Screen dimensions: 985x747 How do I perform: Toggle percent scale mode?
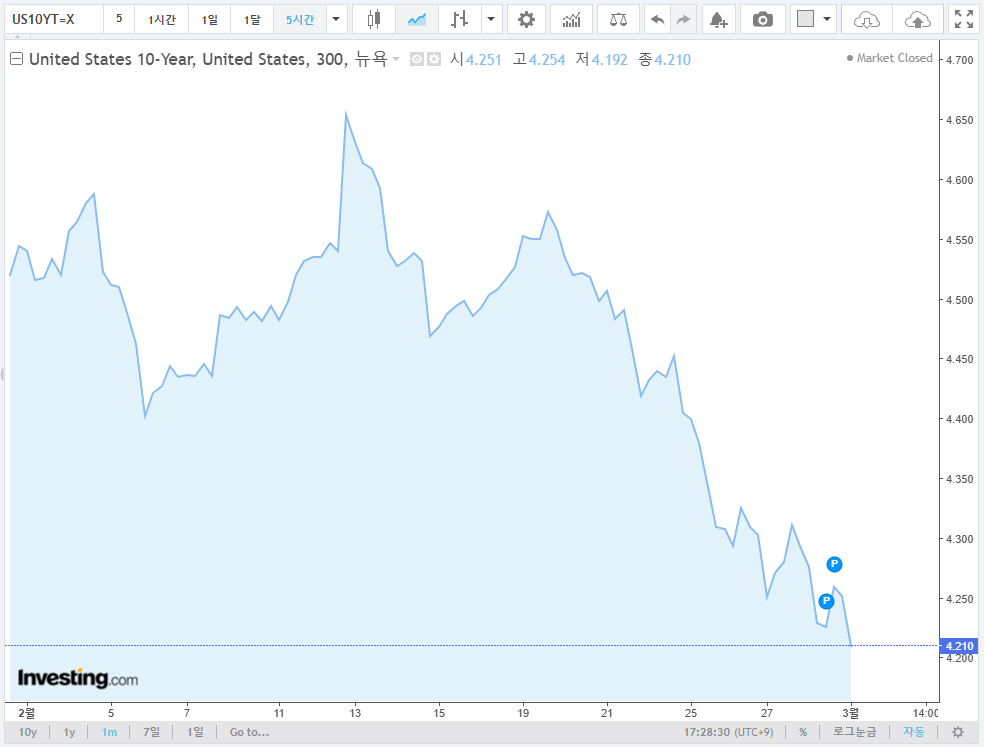803,732
